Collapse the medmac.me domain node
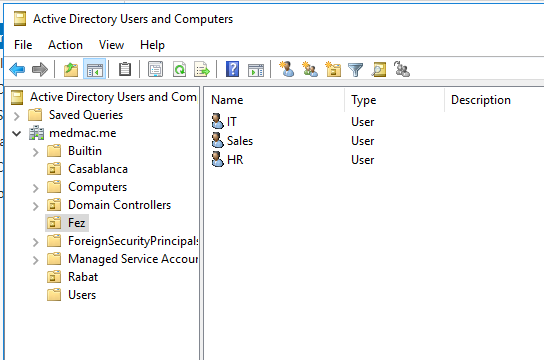Image resolution: width=544 pixels, height=360 pixels. [x=16, y=133]
